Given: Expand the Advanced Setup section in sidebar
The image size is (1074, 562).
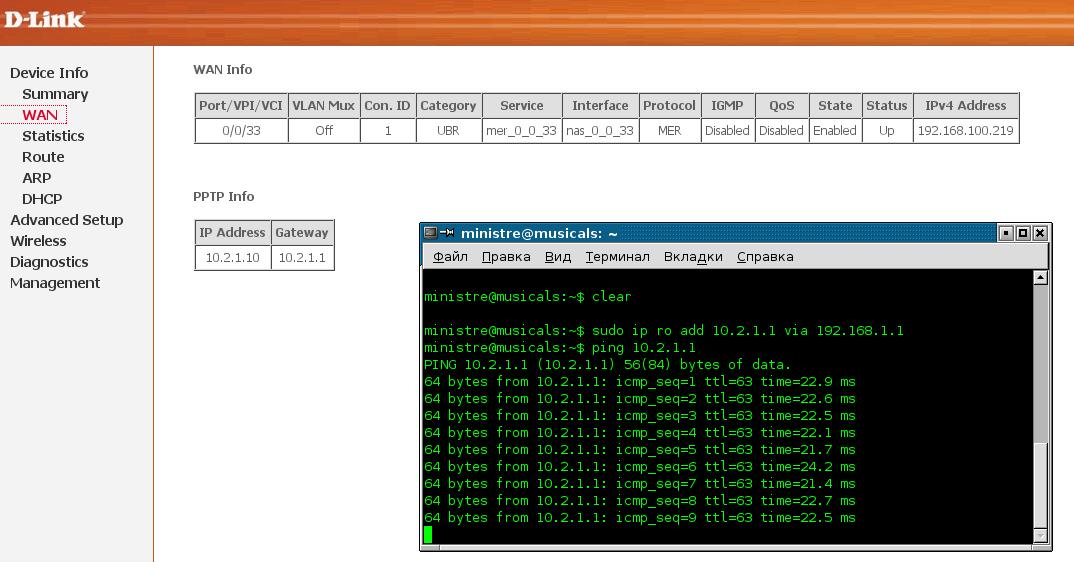Looking at the screenshot, I should coord(67,220).
